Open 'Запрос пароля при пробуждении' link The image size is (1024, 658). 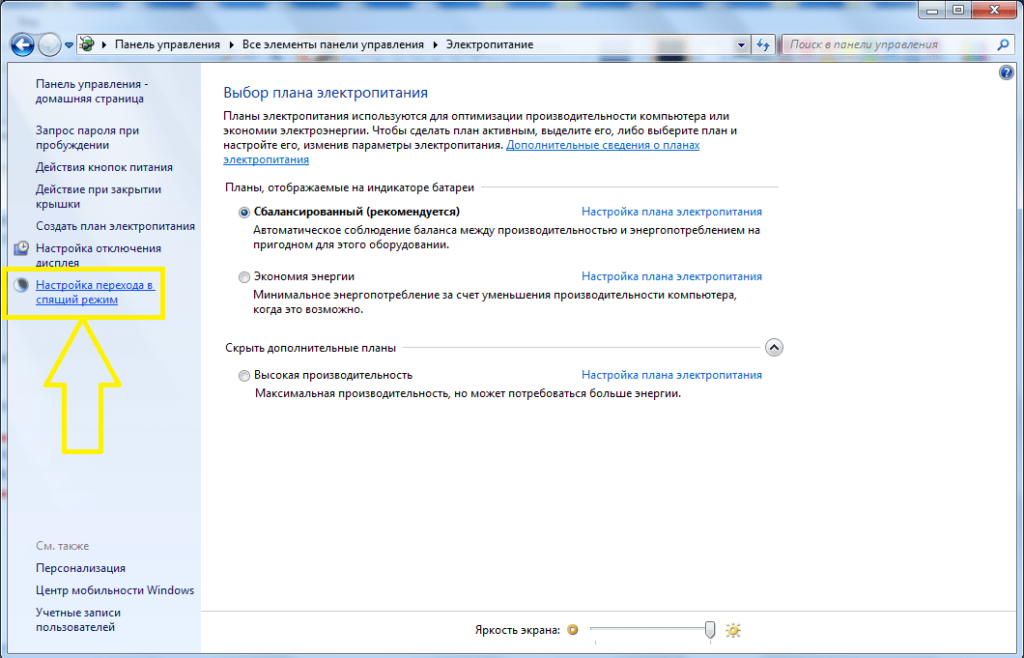pyautogui.click(x=88, y=138)
